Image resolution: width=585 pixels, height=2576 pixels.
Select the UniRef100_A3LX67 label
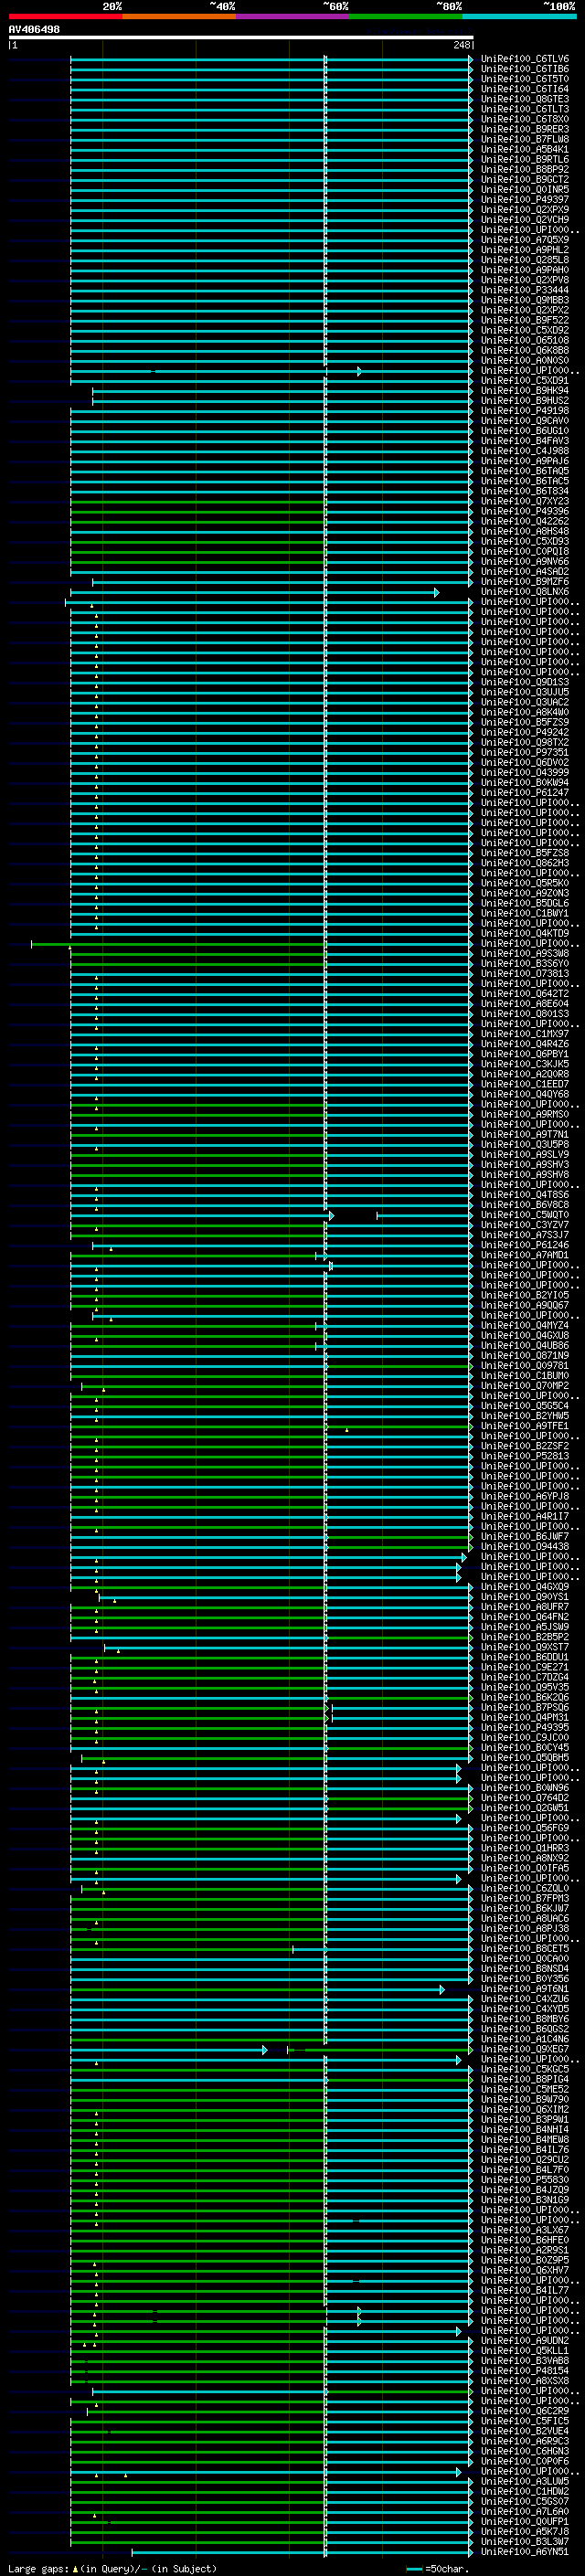tap(525, 2230)
